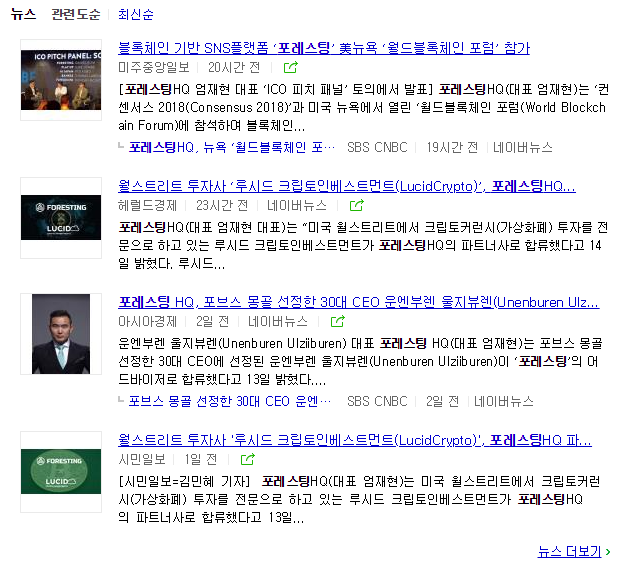Click share icon next to 20시간 전

pyautogui.click(x=290, y=68)
